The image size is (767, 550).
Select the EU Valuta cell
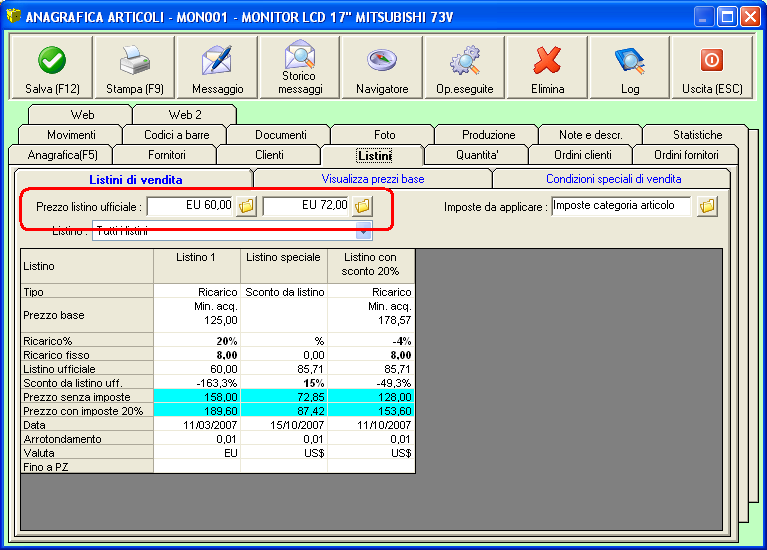point(197,453)
